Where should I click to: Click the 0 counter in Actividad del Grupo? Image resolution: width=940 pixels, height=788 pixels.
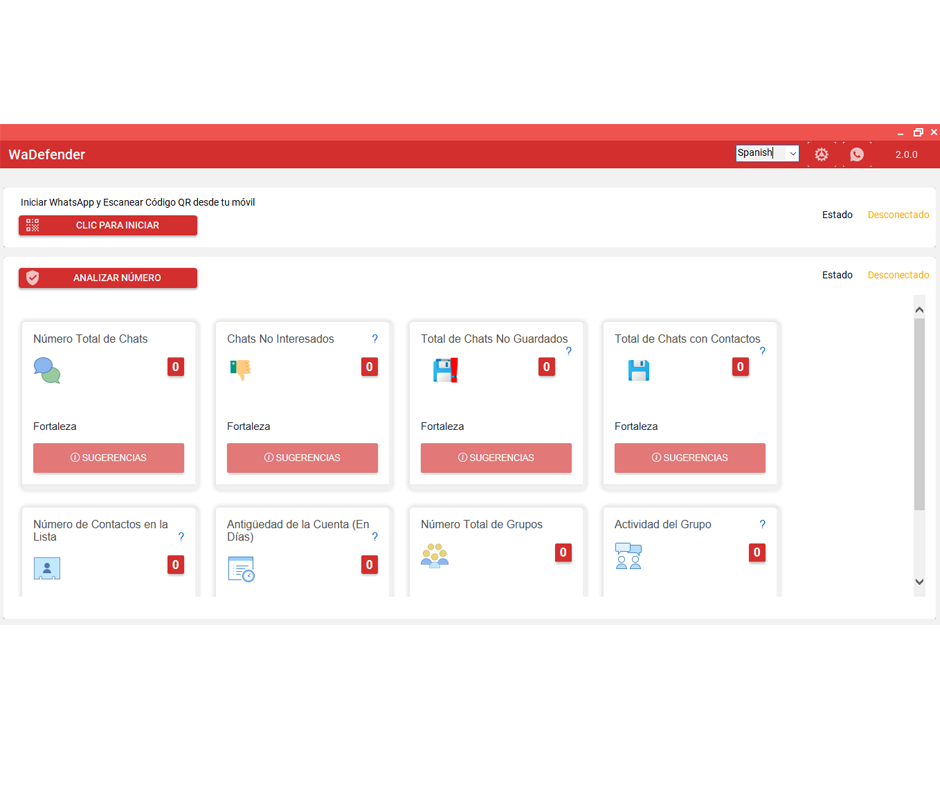[757, 552]
